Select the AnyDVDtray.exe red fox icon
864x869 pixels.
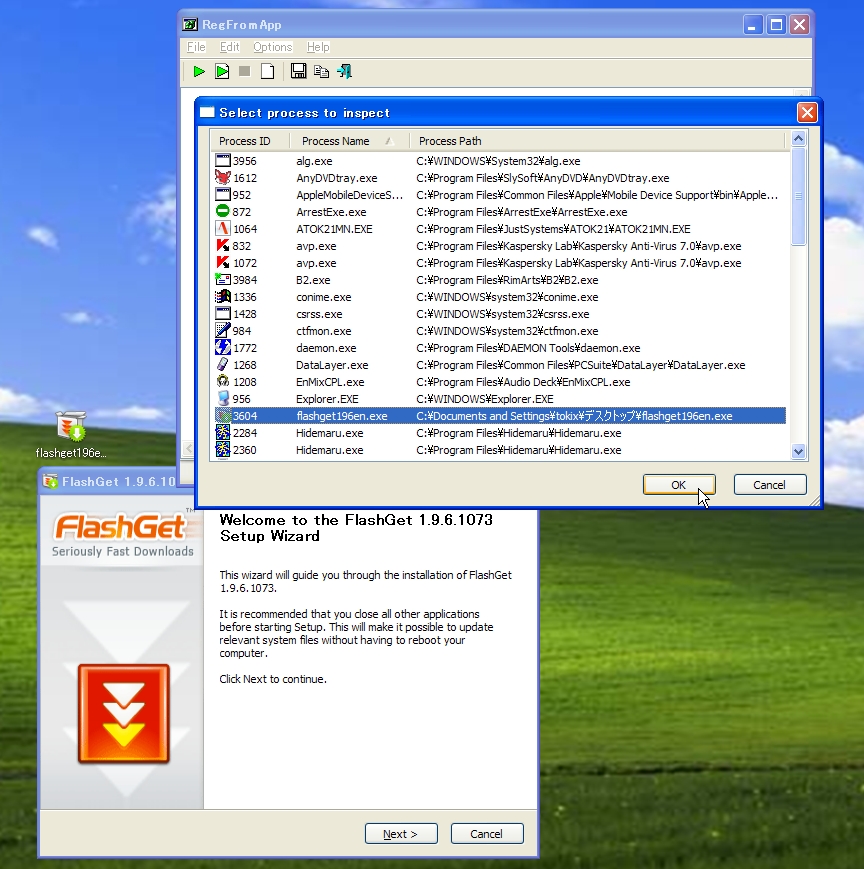(223, 178)
